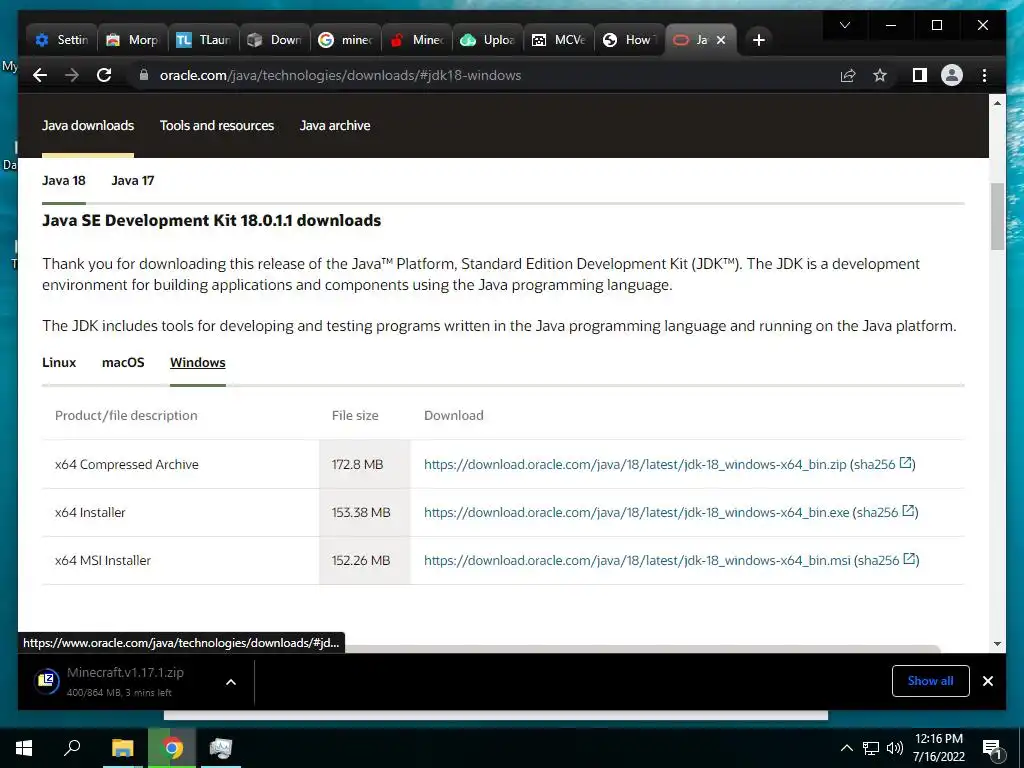Click the 153.38 MB file size
The image size is (1024, 768).
click(360, 513)
